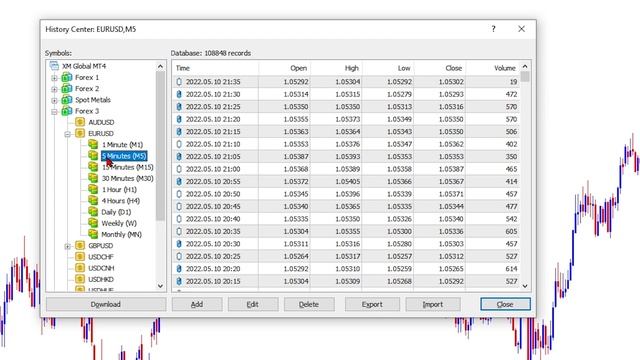Click the Forex 1 group folder icon
Screen dimensions: 640x360
coord(67,77)
